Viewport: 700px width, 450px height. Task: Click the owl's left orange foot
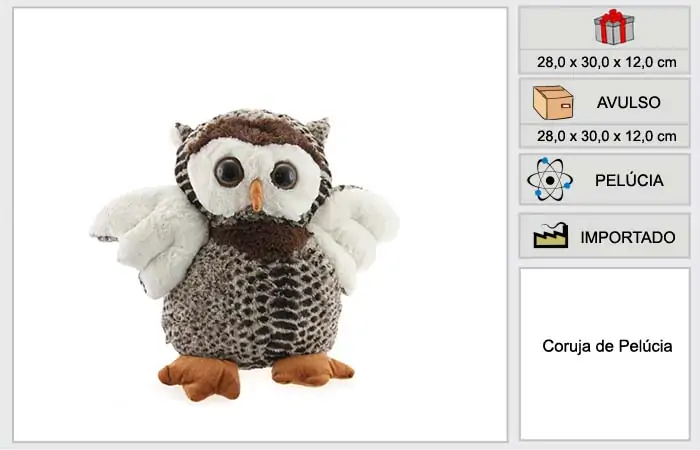tap(200, 377)
